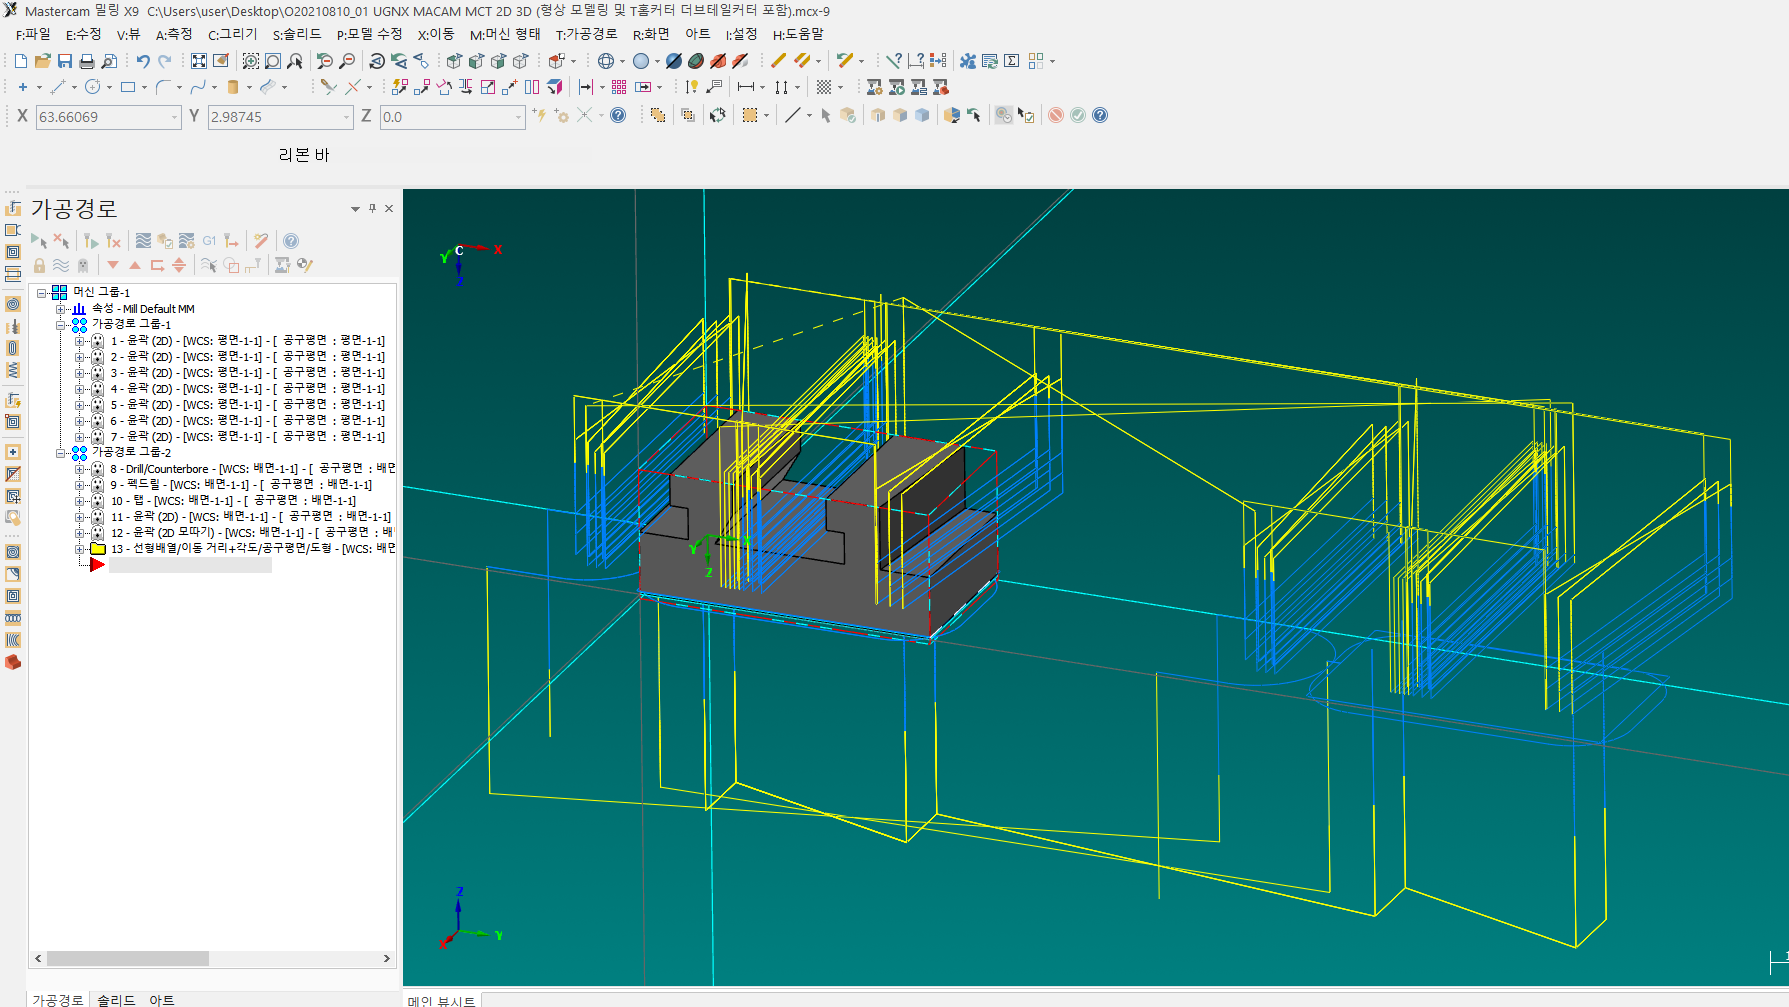The width and height of the screenshot is (1789, 1007).
Task: Open the S:솔리드 menu
Action: [x=297, y=34]
